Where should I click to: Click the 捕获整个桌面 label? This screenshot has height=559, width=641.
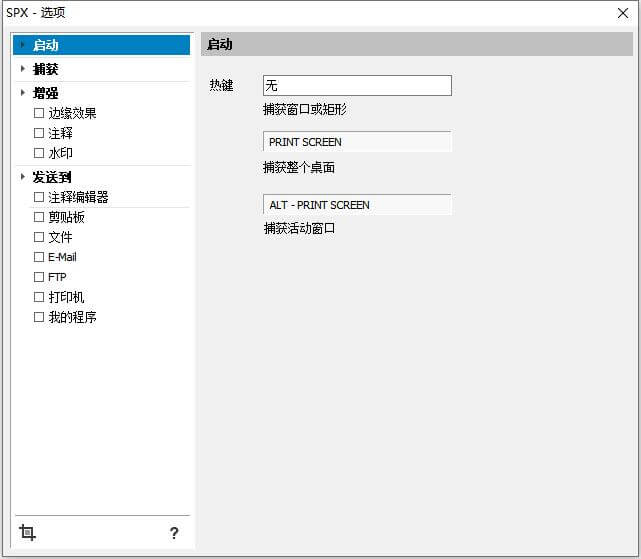pos(299,168)
